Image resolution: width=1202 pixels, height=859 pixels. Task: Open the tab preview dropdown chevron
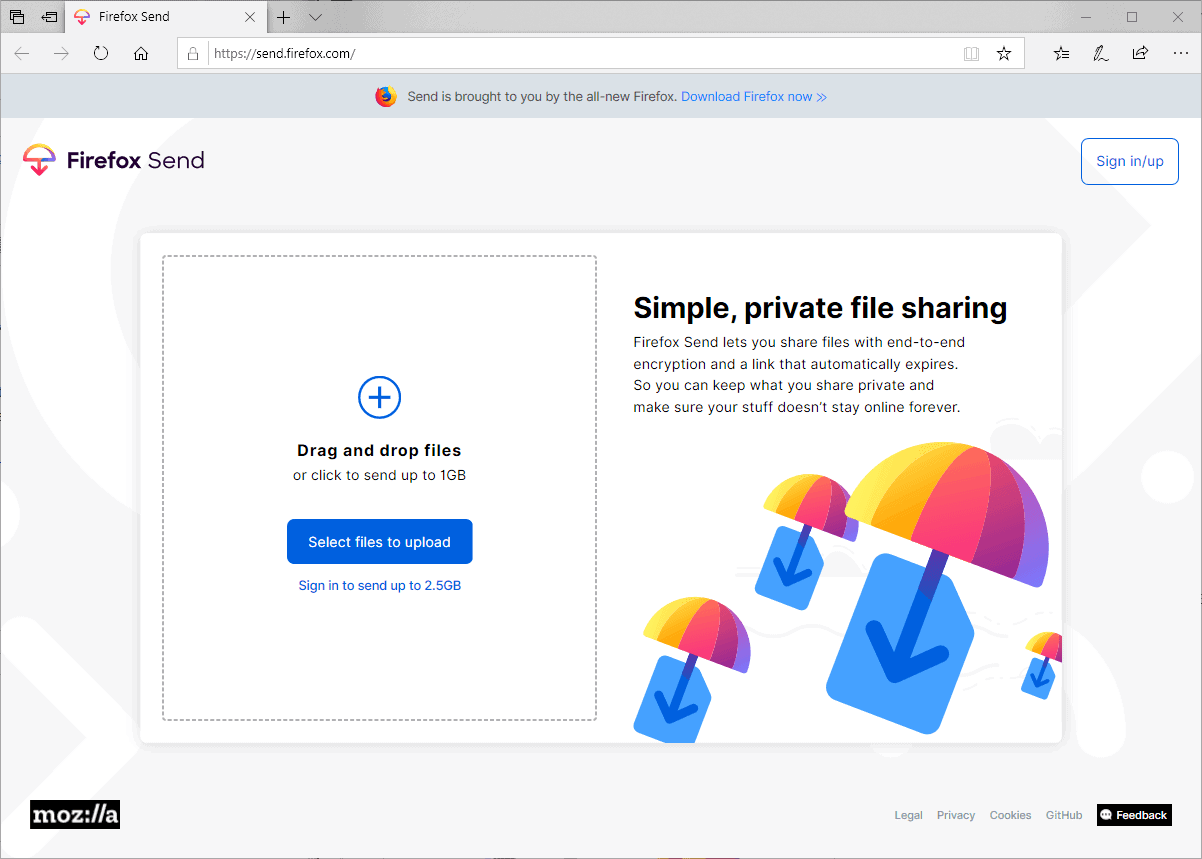[x=315, y=17]
